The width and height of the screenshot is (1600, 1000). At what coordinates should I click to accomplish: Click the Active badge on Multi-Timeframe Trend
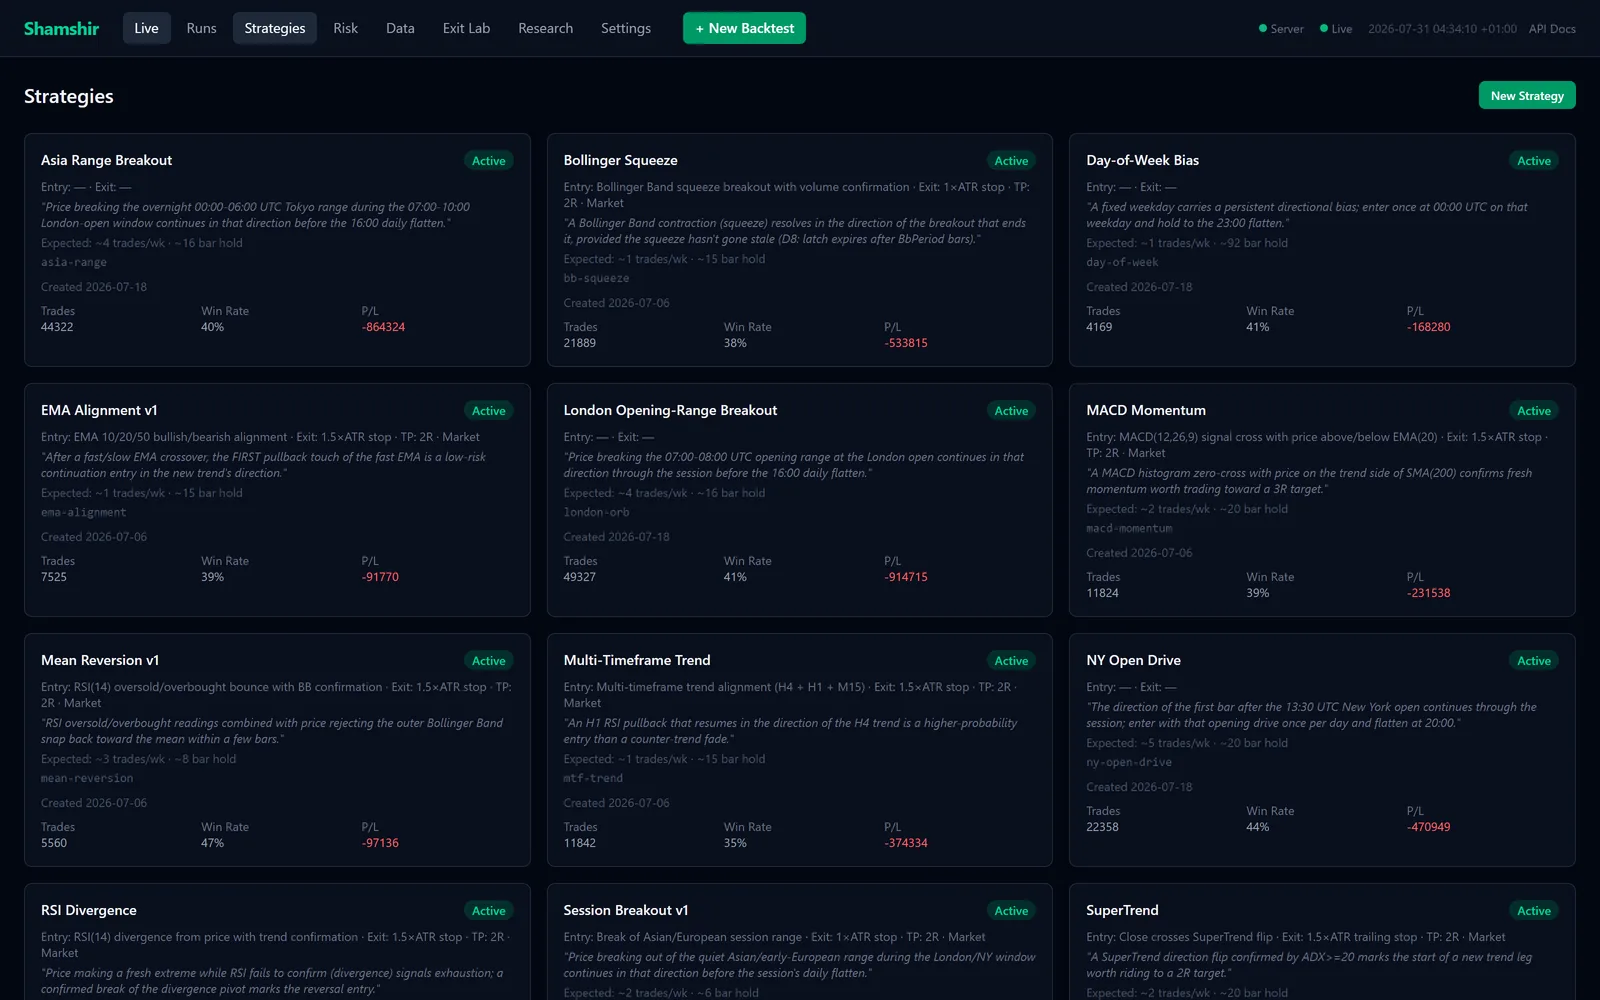(1011, 660)
